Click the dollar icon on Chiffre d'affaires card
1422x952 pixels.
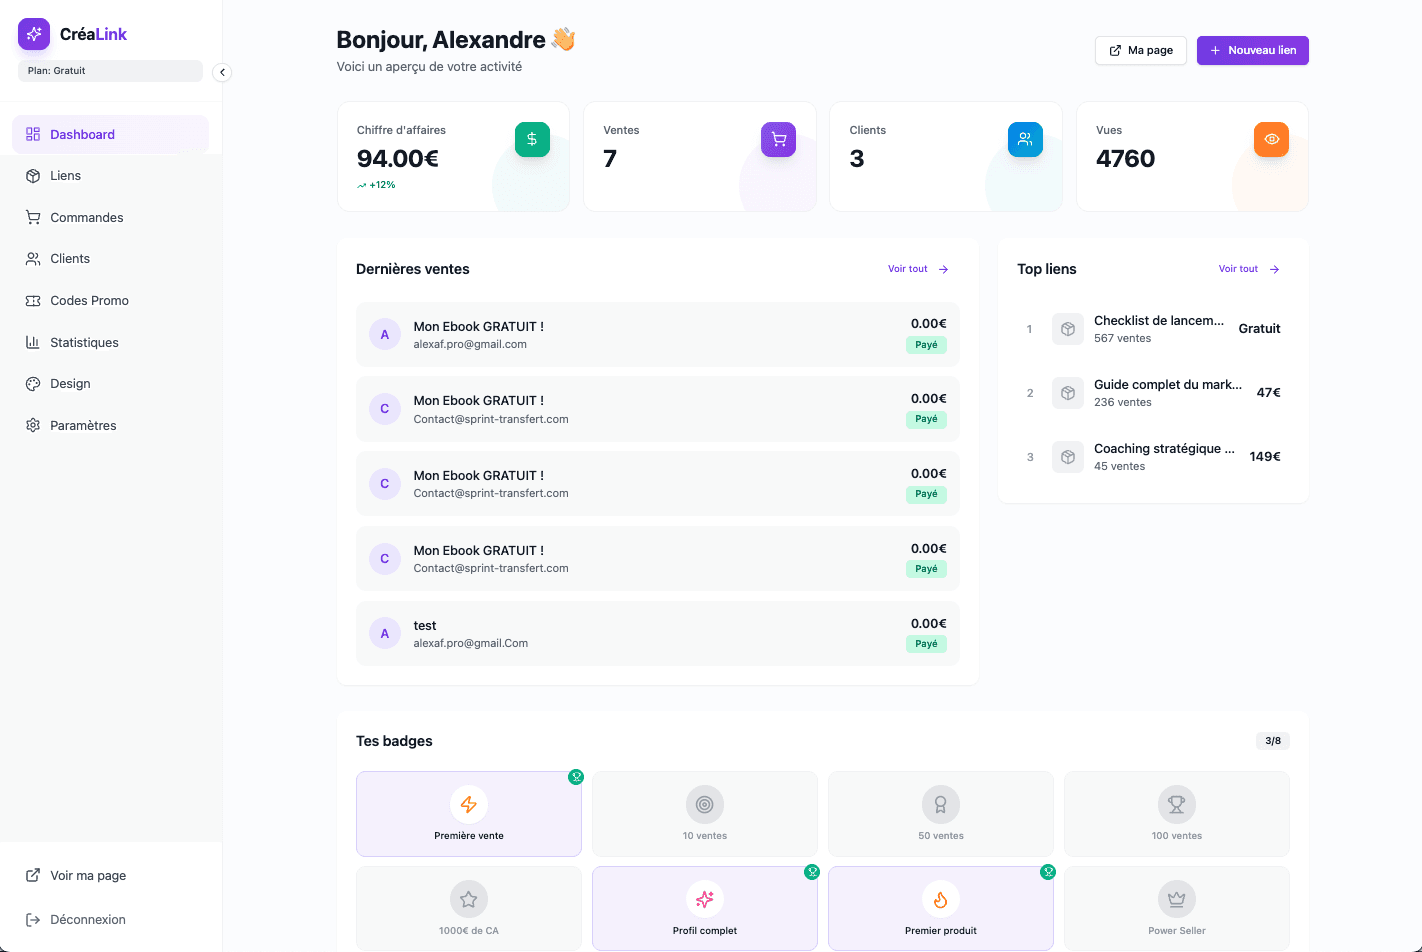point(531,139)
